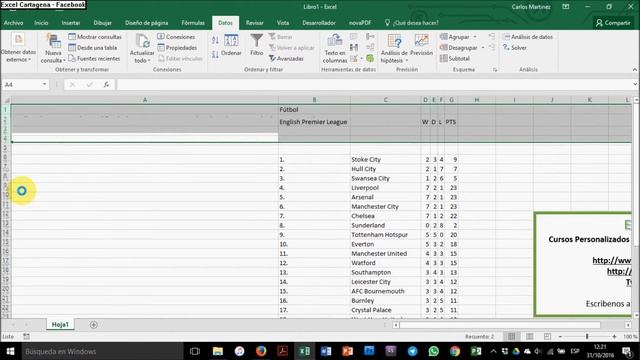Click the Quitar duplicados icon
Screen dimensions: 640x360
[x=354, y=48]
